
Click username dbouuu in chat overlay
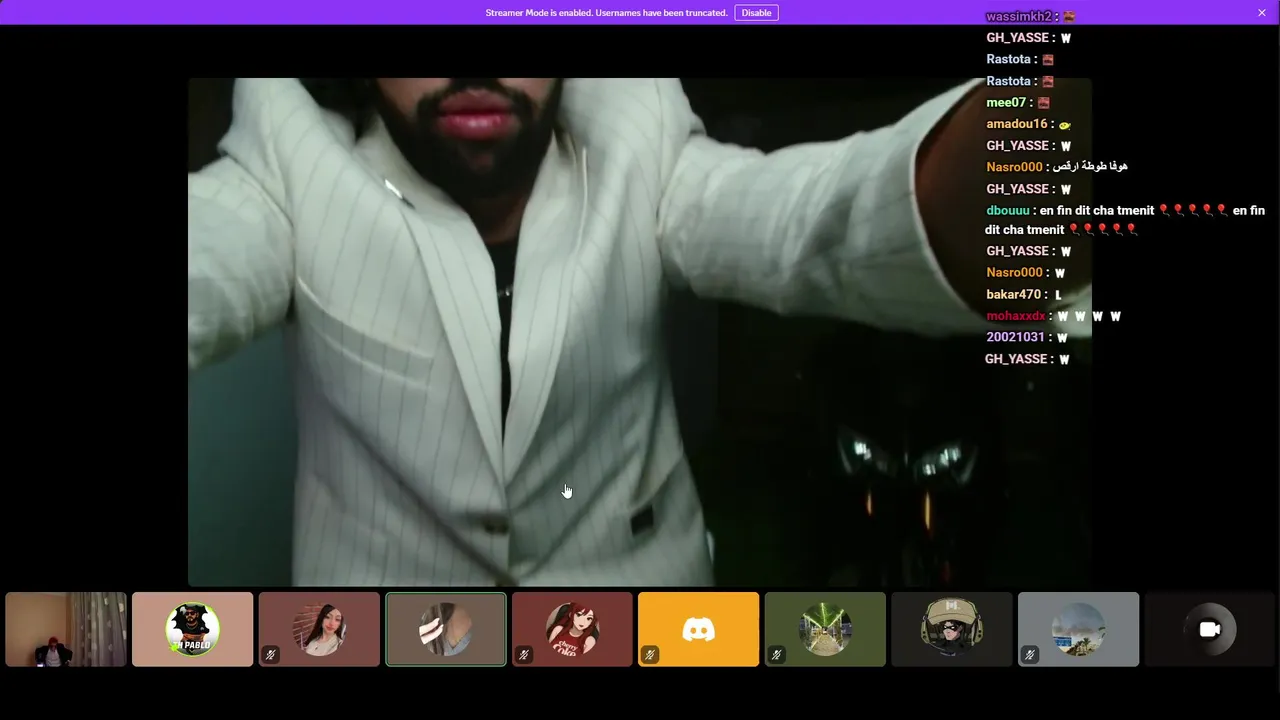(1008, 211)
